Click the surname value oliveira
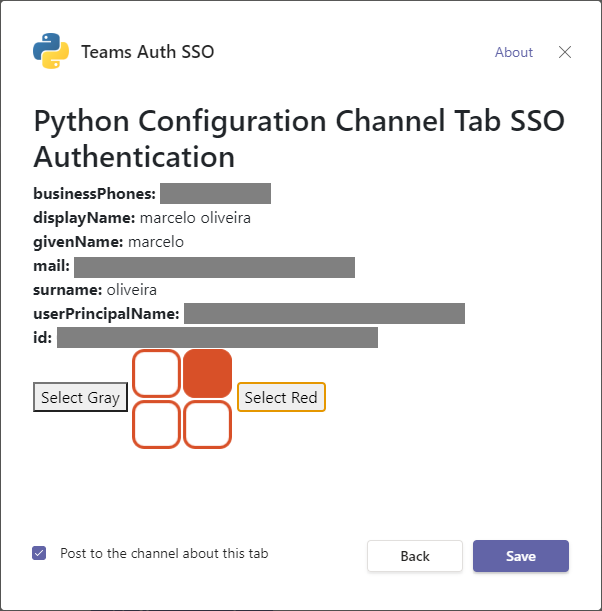The image size is (602, 611). point(132,290)
